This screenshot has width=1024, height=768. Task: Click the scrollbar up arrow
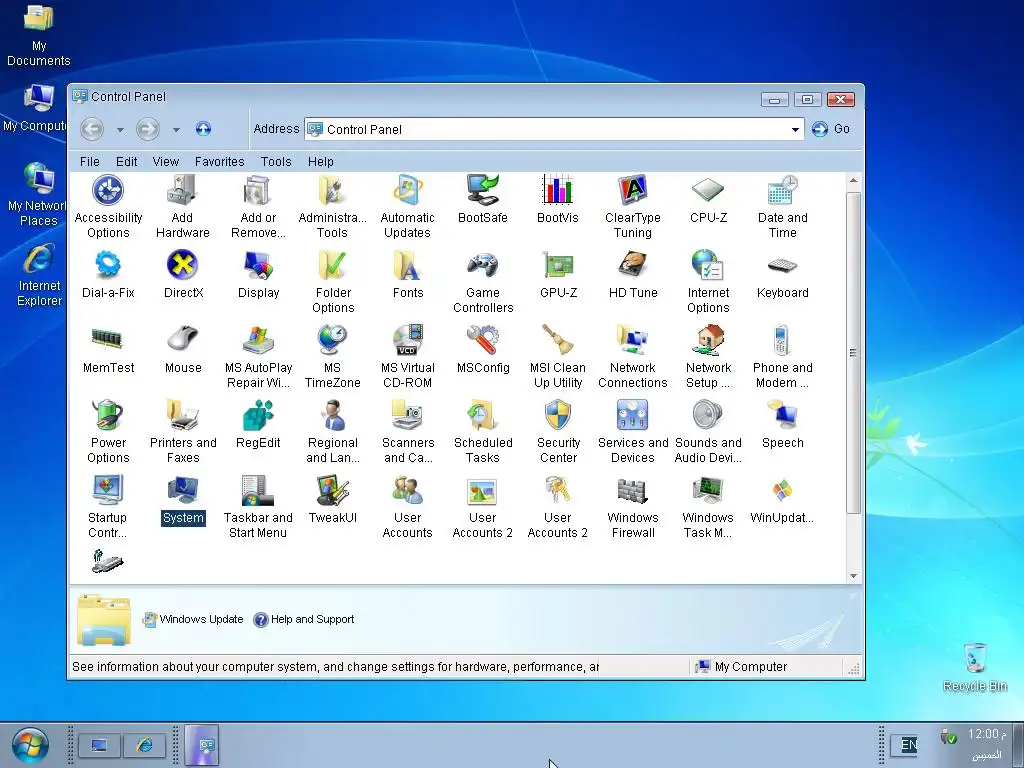(x=853, y=180)
